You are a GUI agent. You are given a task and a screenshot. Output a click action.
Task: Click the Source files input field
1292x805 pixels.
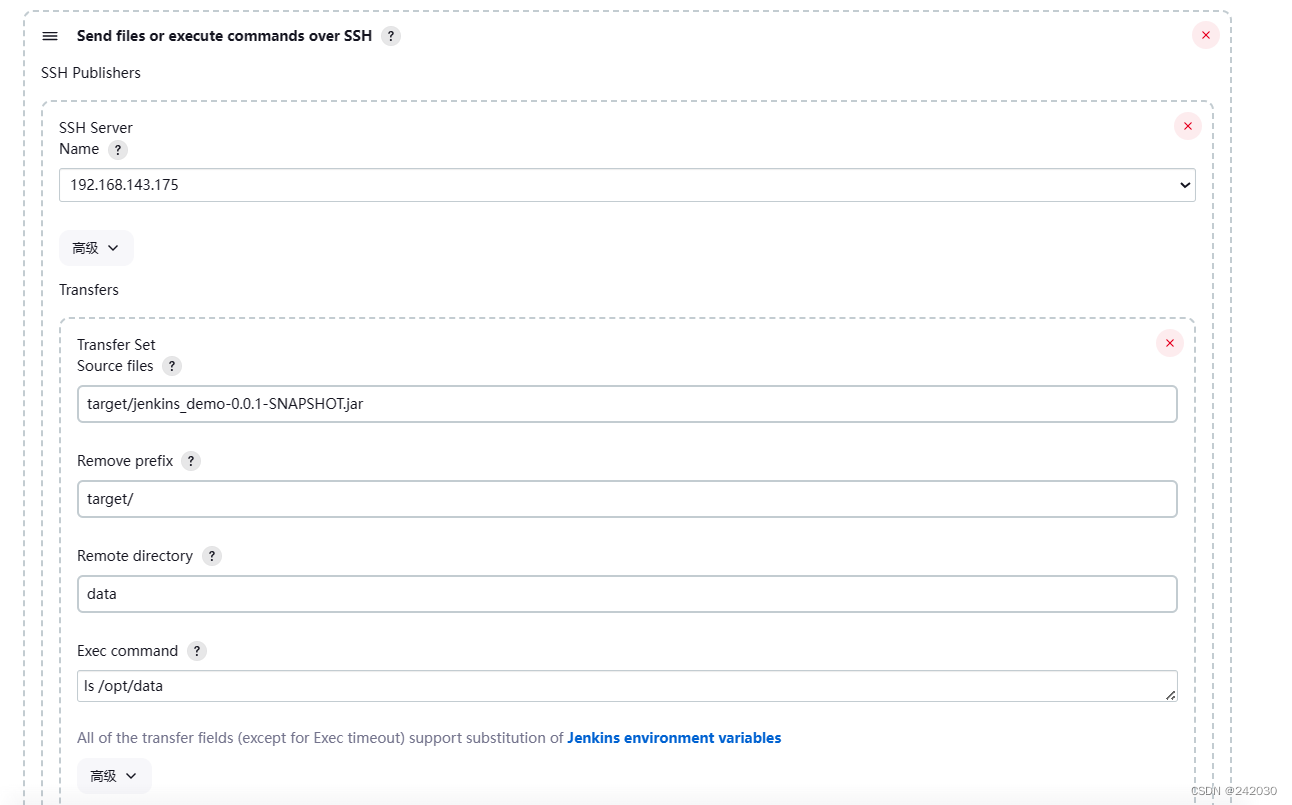click(627, 404)
